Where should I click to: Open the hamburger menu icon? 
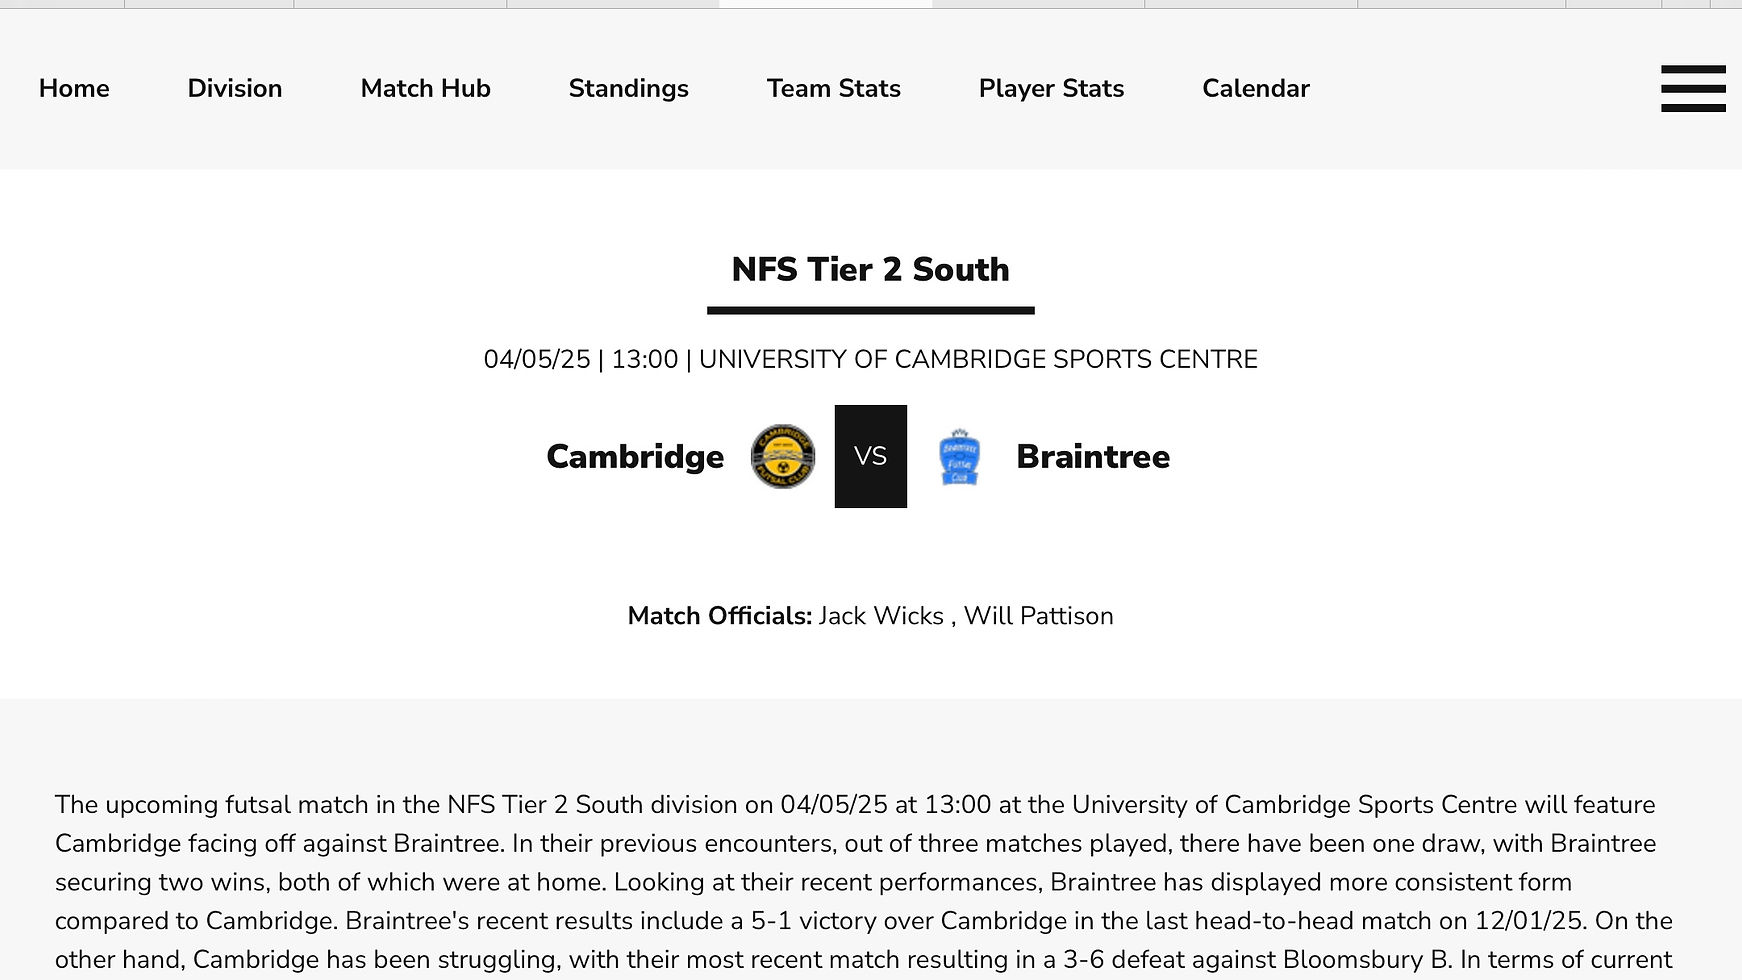(1692, 88)
